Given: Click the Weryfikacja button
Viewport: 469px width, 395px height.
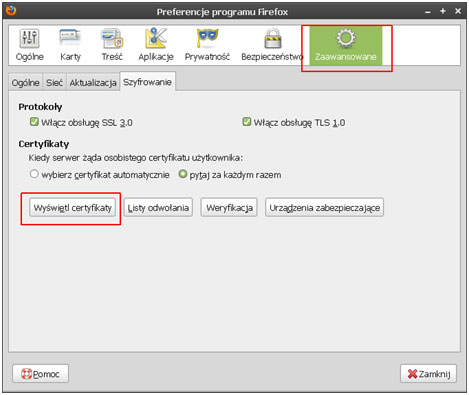Looking at the screenshot, I should tap(229, 208).
